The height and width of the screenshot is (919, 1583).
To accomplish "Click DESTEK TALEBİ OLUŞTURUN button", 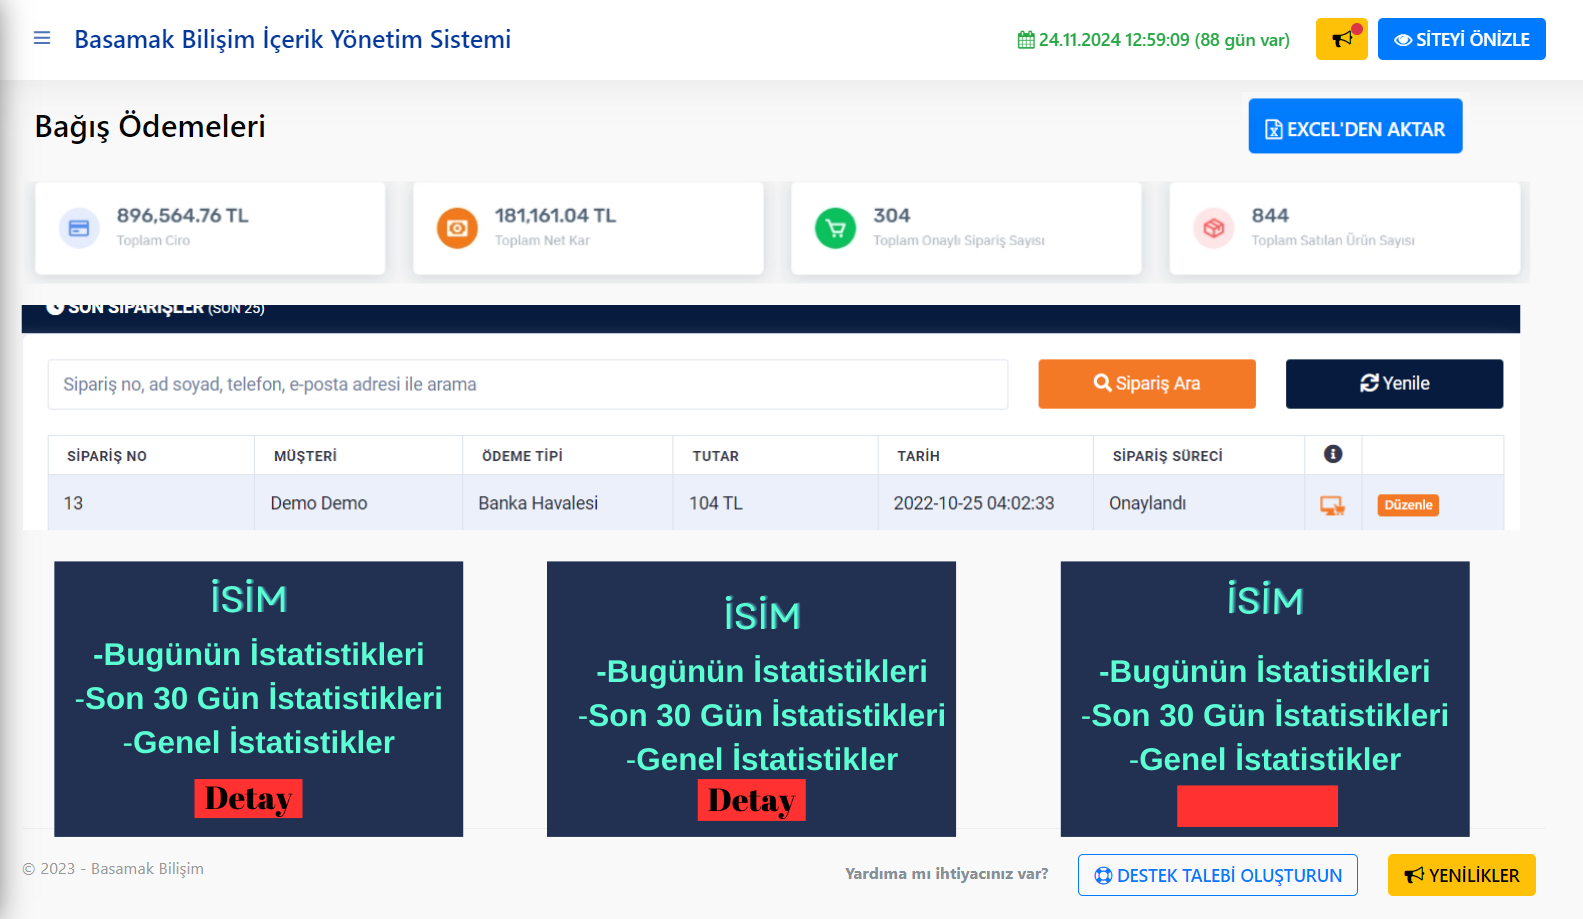I will pos(1217,875).
